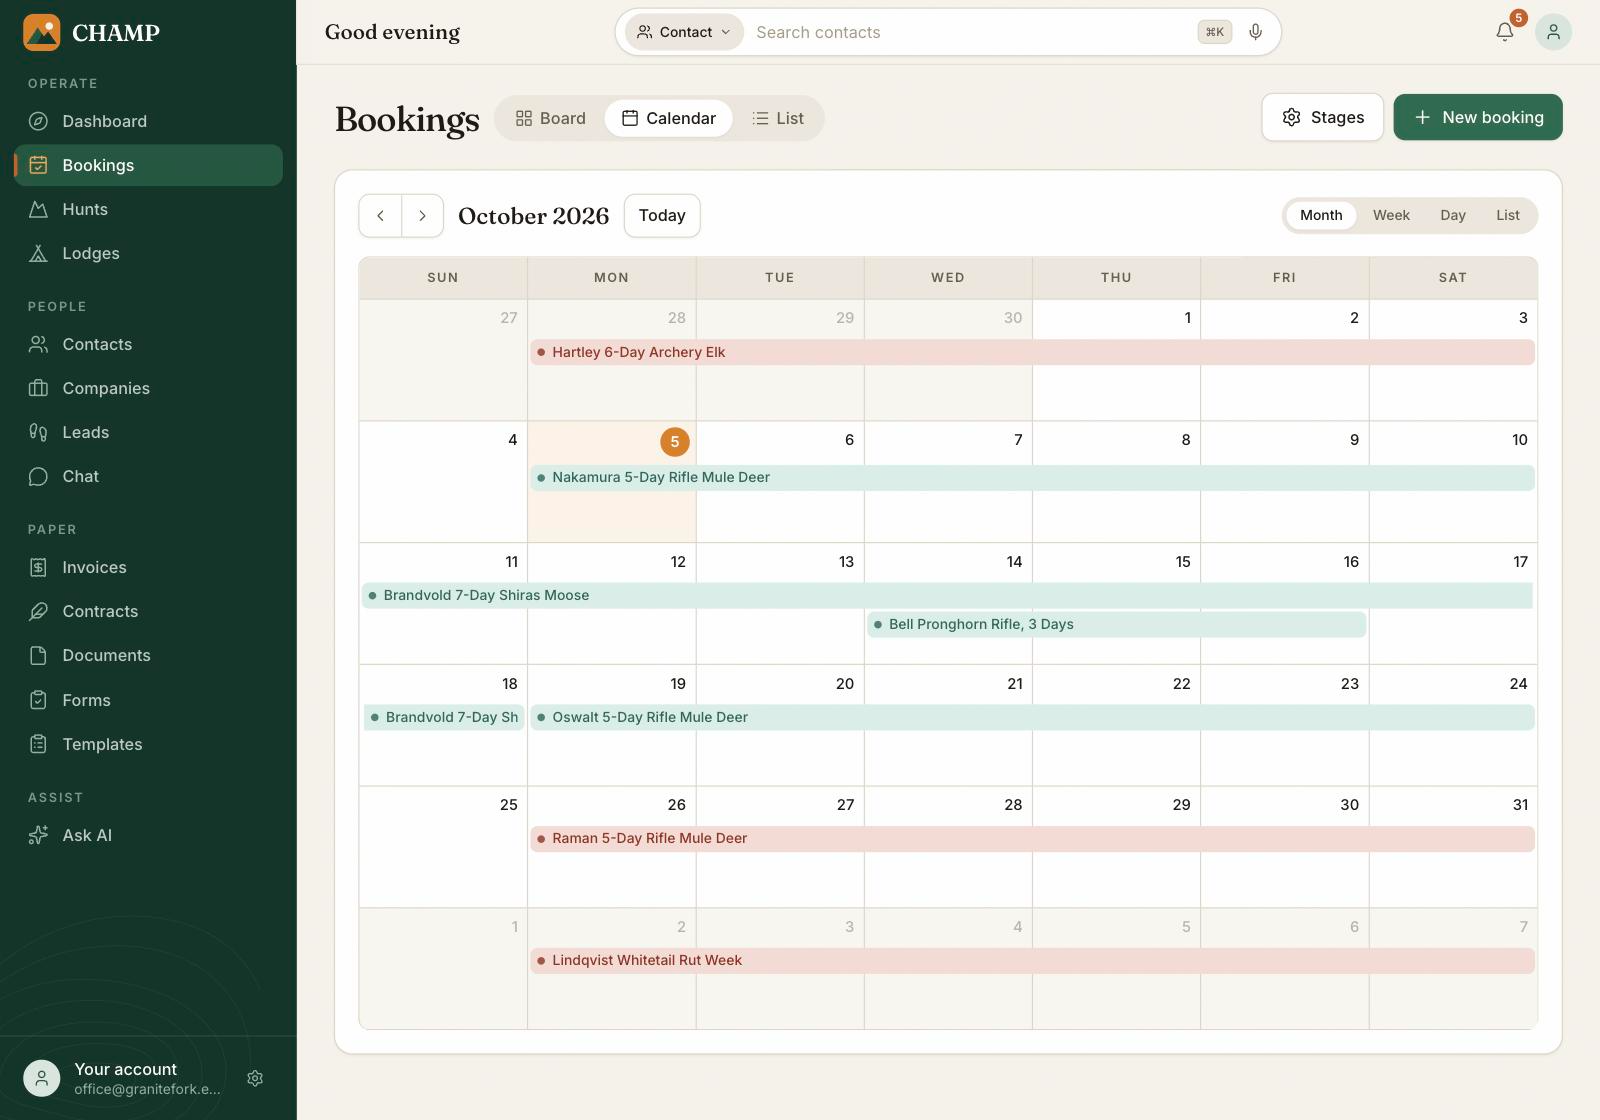Open Templates from the sidebar
The height and width of the screenshot is (1120, 1600).
148,744
